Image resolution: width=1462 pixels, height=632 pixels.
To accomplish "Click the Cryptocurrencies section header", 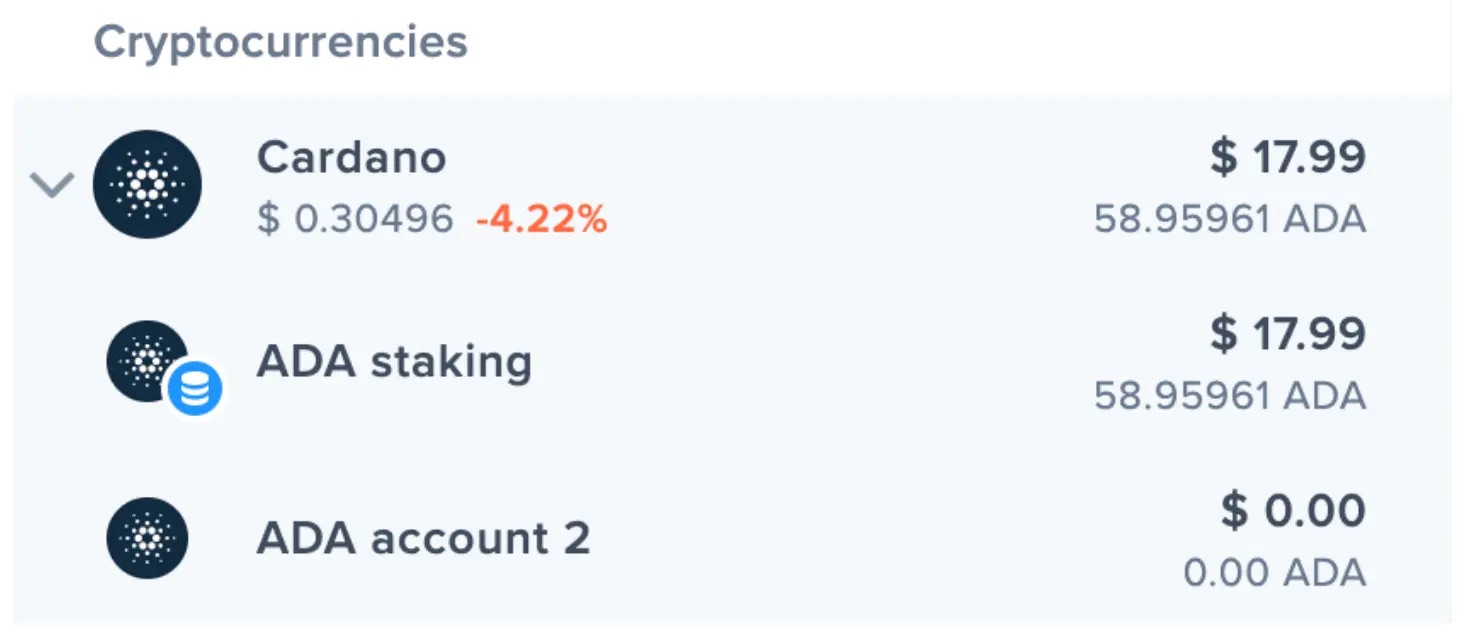I will click(x=281, y=43).
